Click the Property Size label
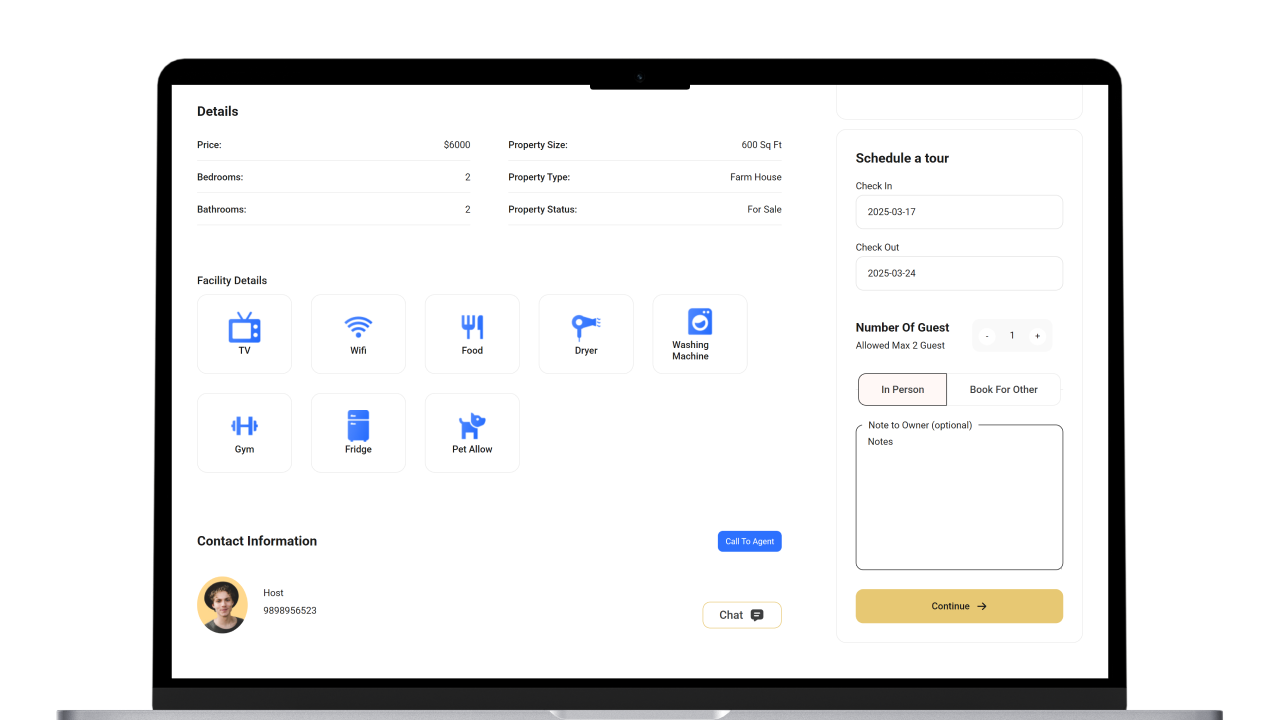This screenshot has width=1280, height=720. [538, 145]
